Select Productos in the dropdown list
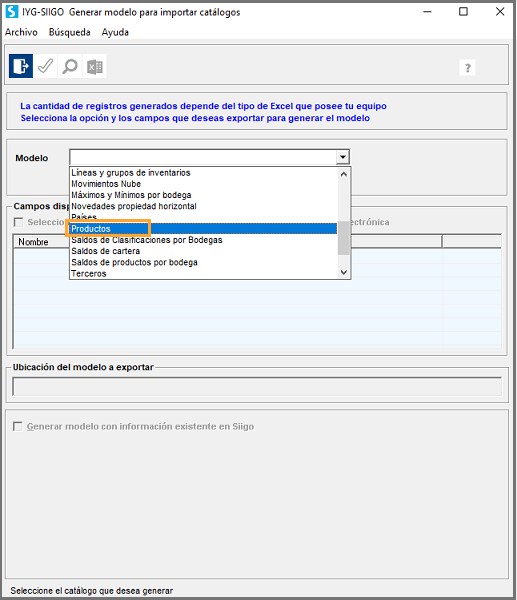 coord(204,229)
